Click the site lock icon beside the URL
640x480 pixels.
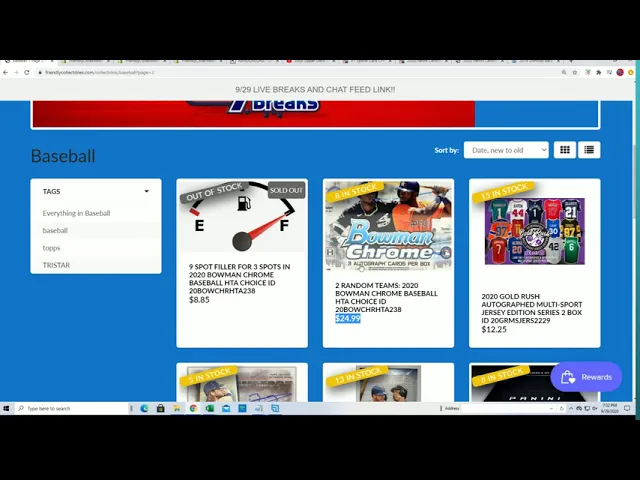point(40,72)
